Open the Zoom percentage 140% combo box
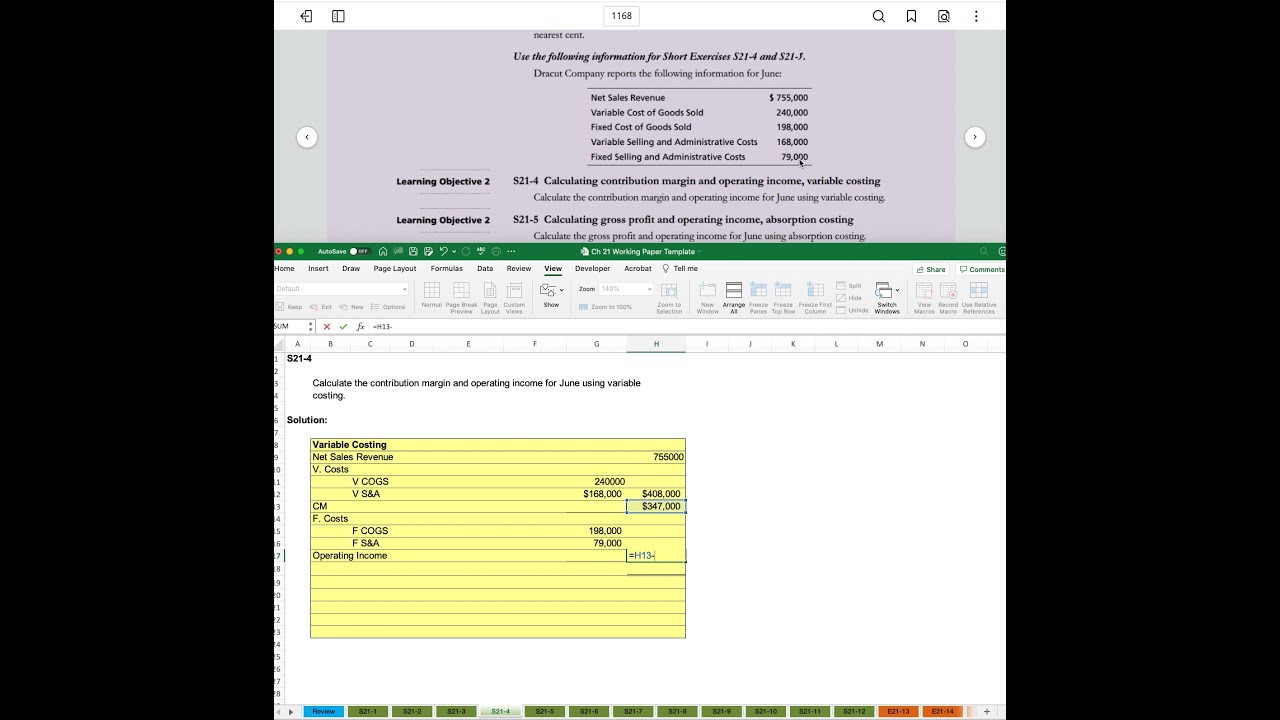The width and height of the screenshot is (1280, 720). pos(626,289)
